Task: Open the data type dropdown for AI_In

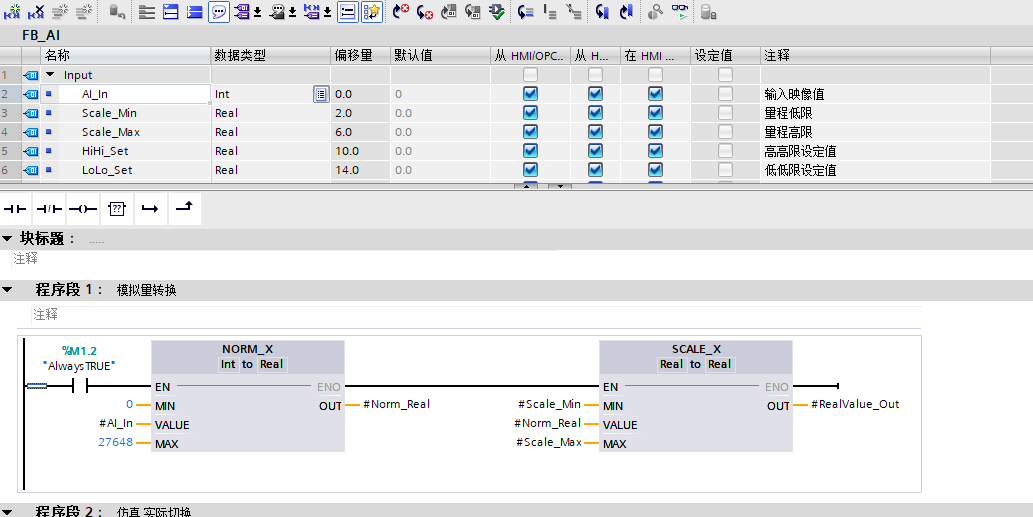Action: (320, 94)
